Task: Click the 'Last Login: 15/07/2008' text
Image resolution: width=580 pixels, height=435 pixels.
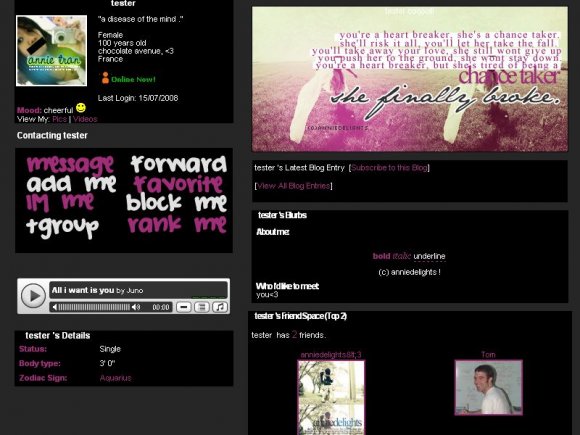Action: point(138,98)
